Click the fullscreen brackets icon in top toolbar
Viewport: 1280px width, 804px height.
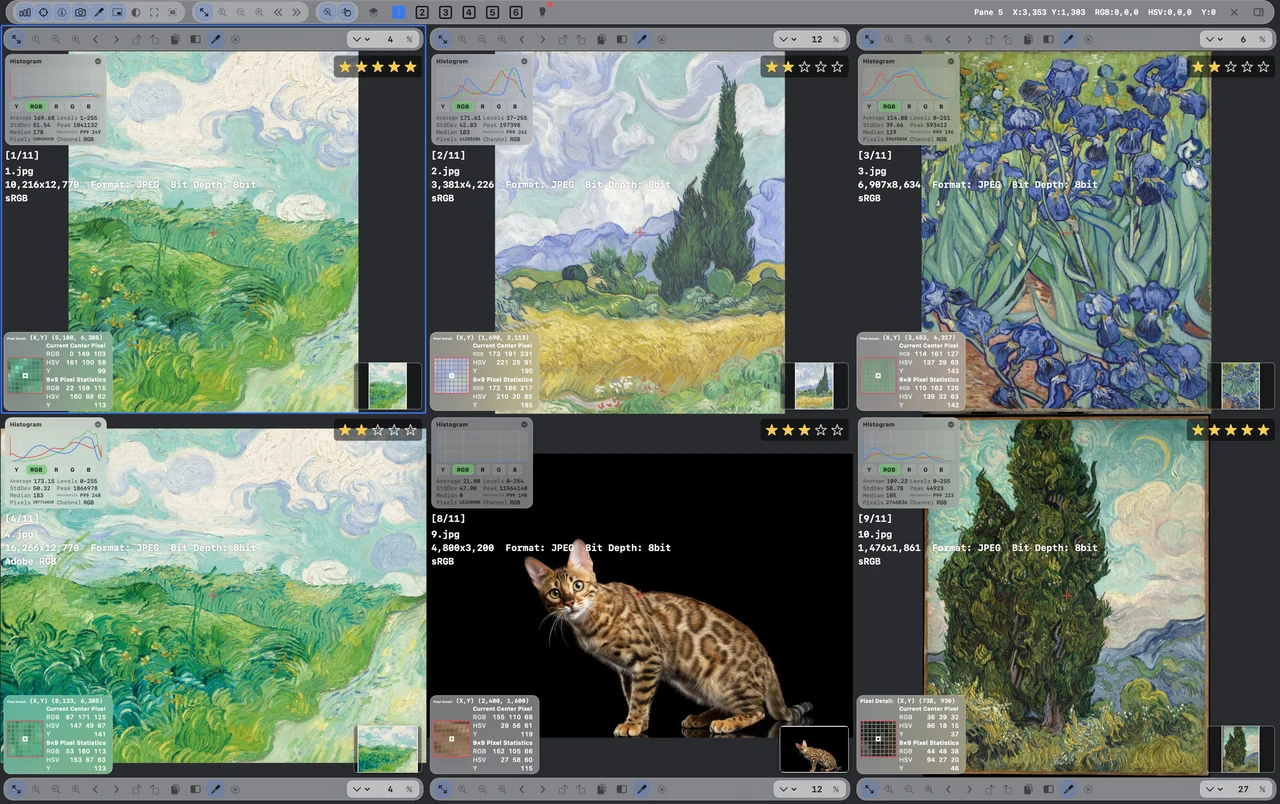pyautogui.click(x=154, y=12)
